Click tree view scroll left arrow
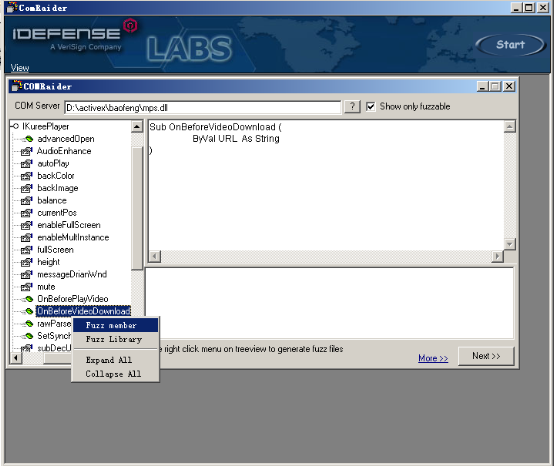 pos(16,358)
